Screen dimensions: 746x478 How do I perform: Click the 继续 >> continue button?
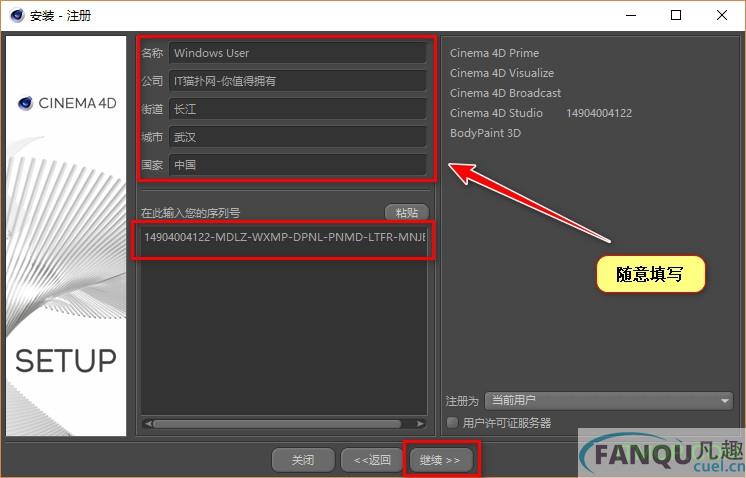click(x=440, y=460)
